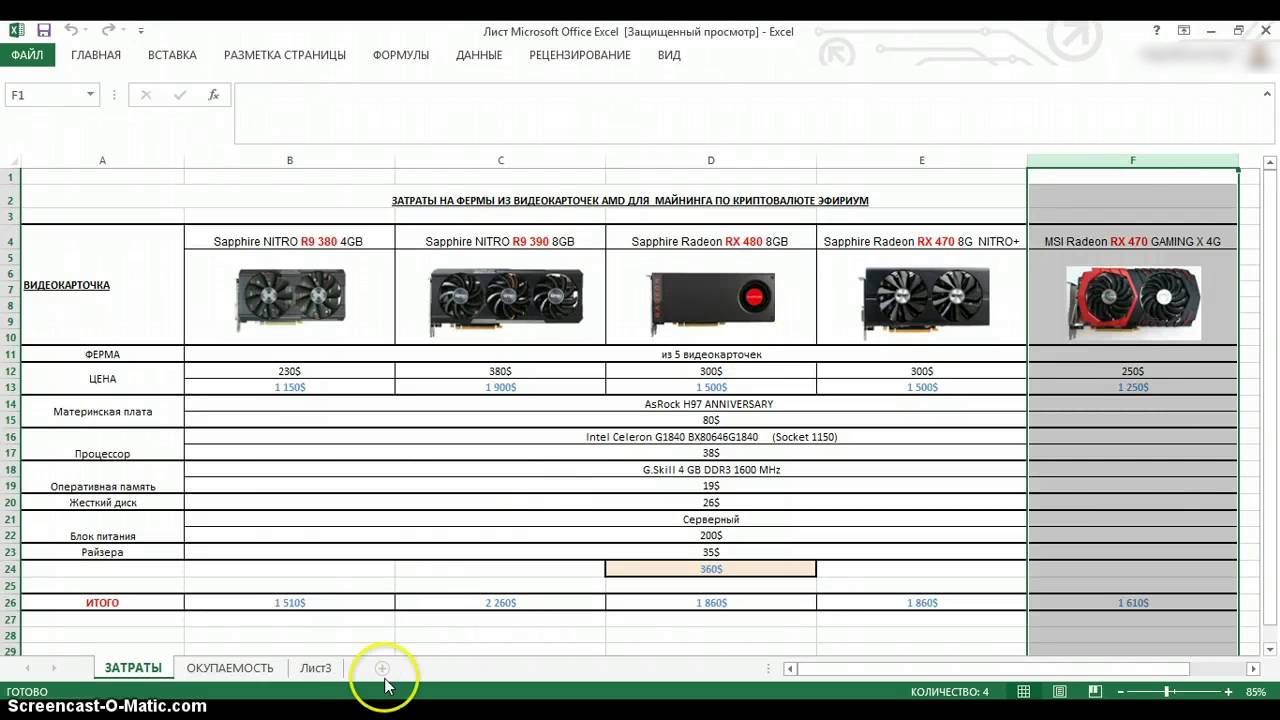Open the ФОРМУЛЫ ribbon tab

click(x=401, y=55)
